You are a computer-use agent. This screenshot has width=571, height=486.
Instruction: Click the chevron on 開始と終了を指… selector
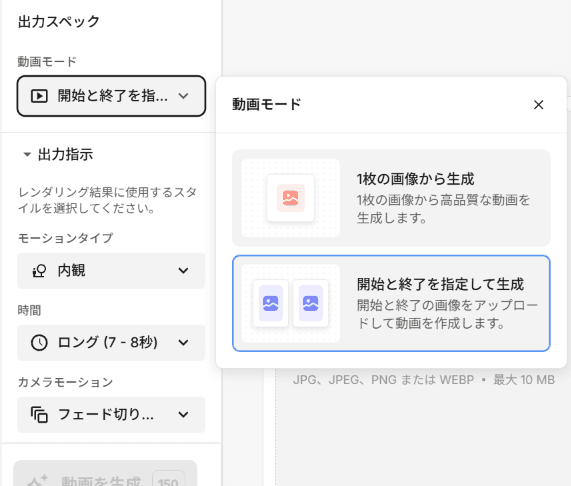[x=183, y=96]
